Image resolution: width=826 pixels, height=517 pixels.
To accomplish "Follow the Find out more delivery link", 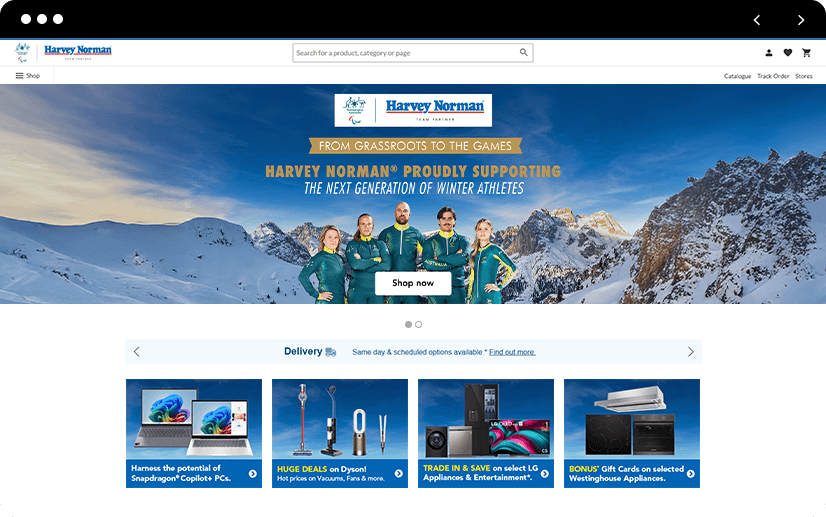I will pyautogui.click(x=512, y=352).
